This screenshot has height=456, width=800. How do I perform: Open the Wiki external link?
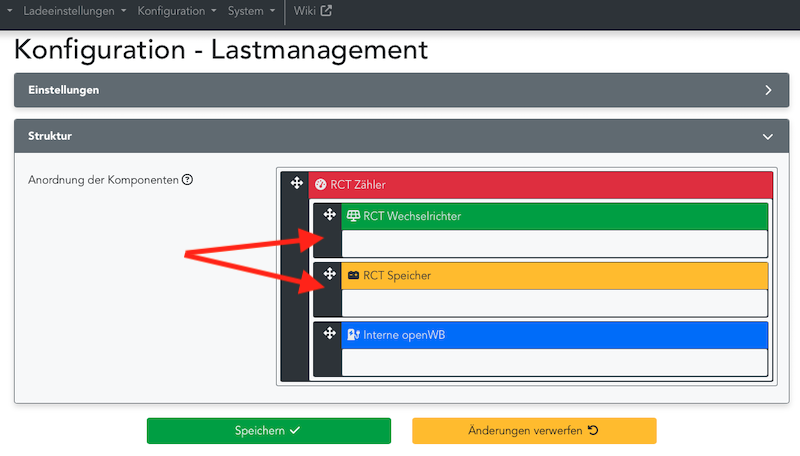point(313,11)
